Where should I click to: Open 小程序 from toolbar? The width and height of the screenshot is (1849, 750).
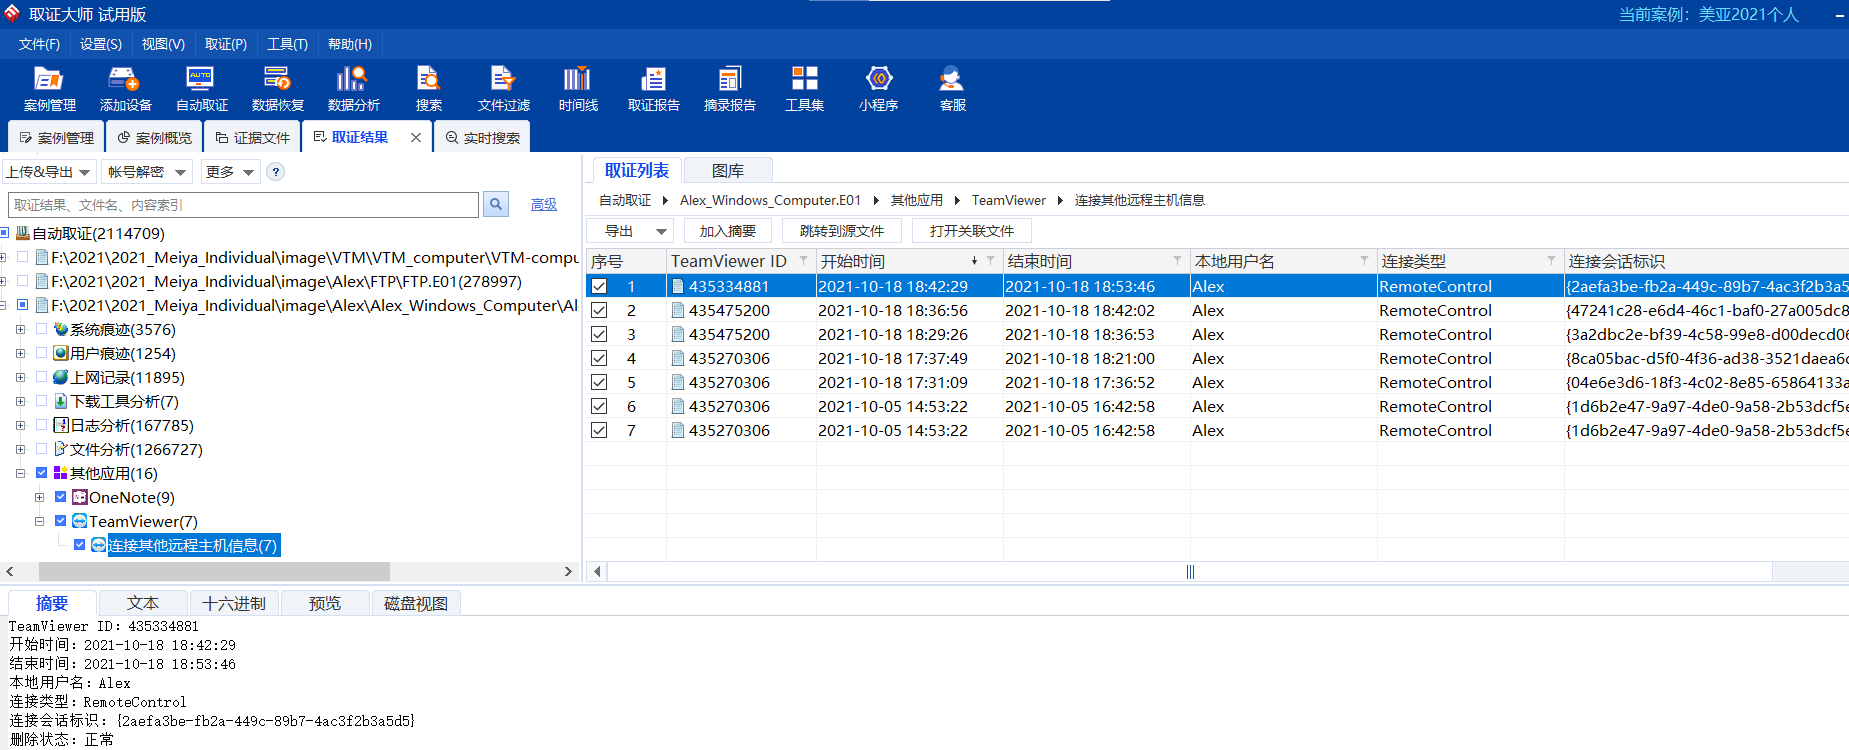pyautogui.click(x=878, y=89)
